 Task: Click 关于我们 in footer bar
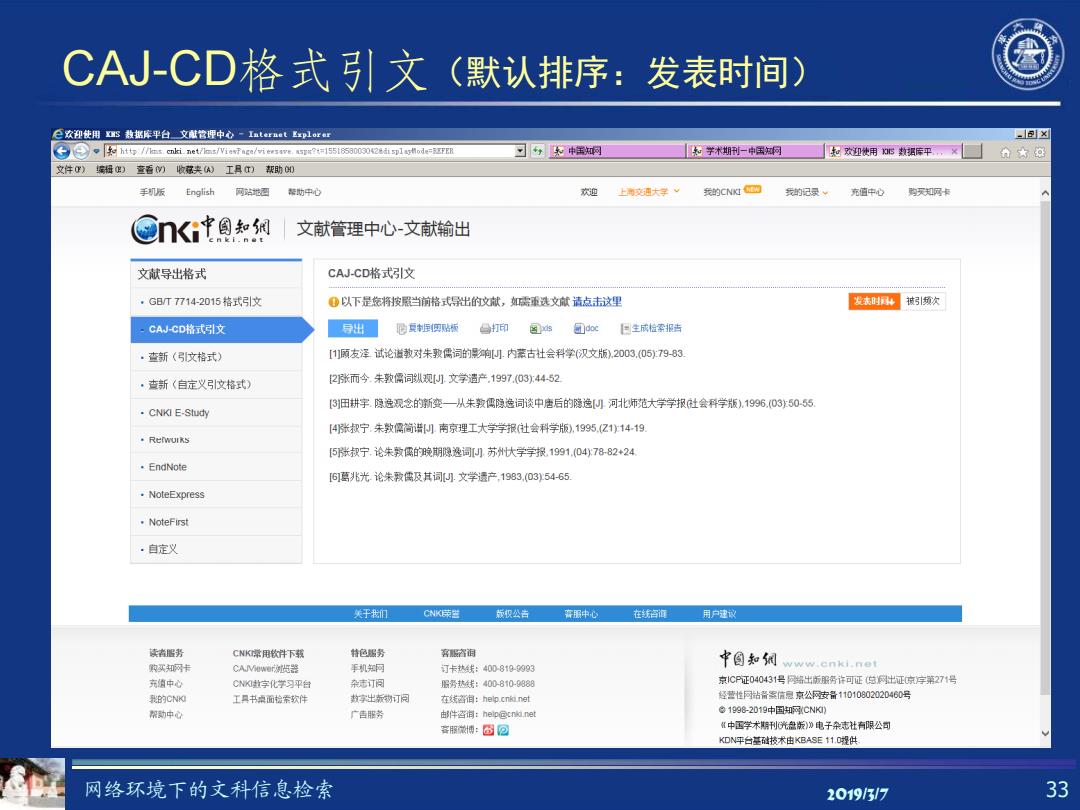[x=371, y=614]
